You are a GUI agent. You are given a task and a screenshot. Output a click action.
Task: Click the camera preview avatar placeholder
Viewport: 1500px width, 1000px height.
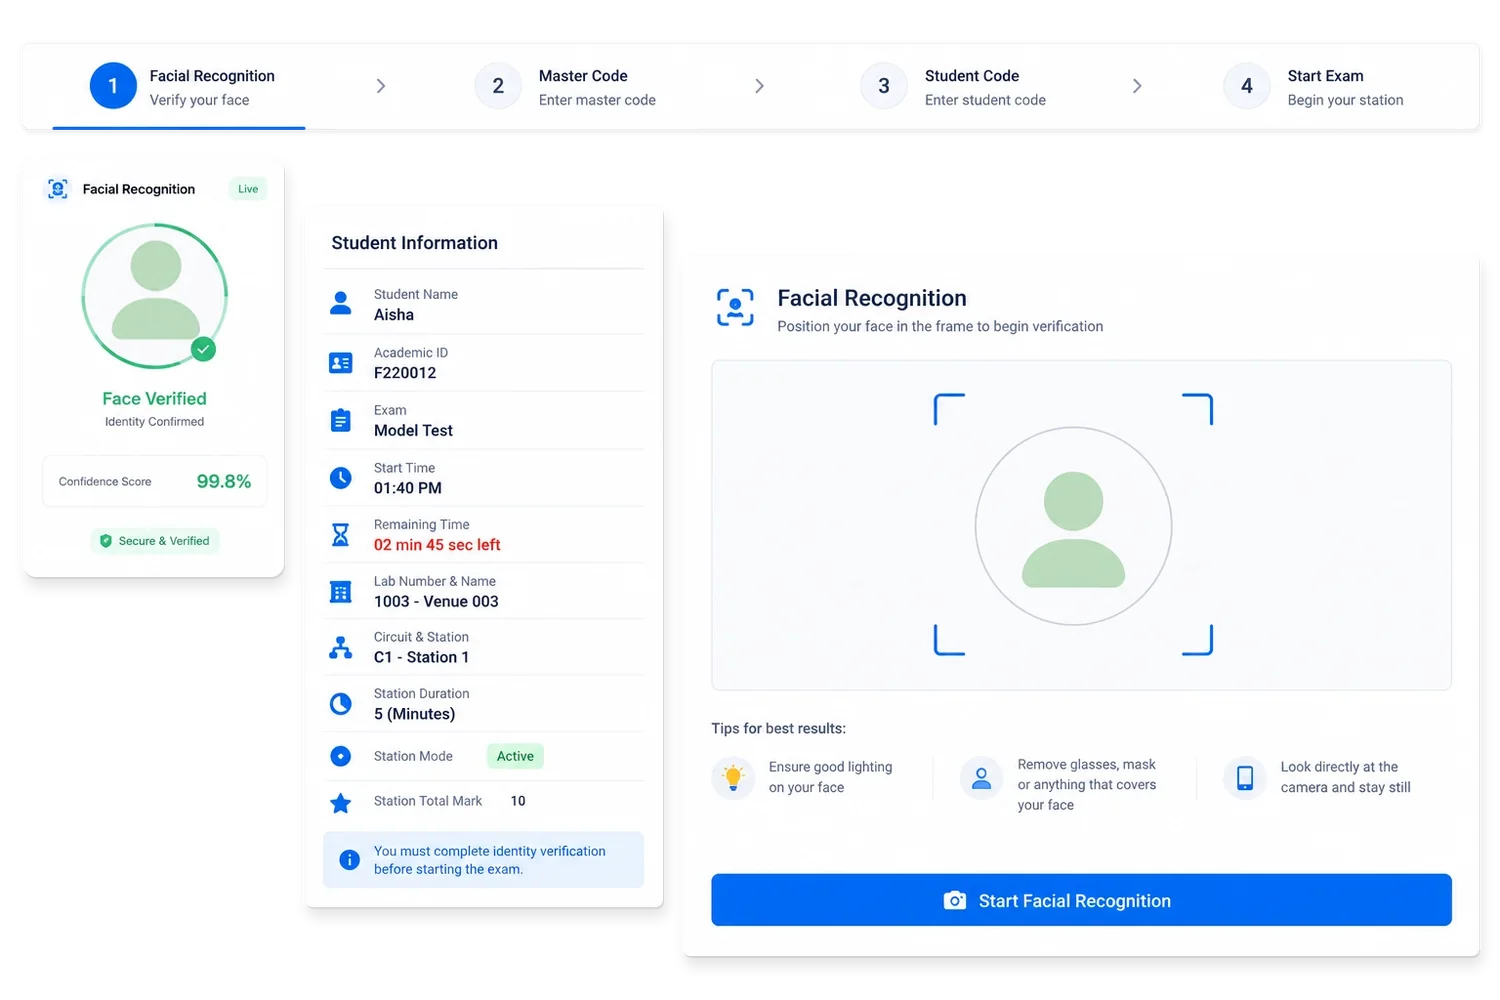tap(1073, 526)
